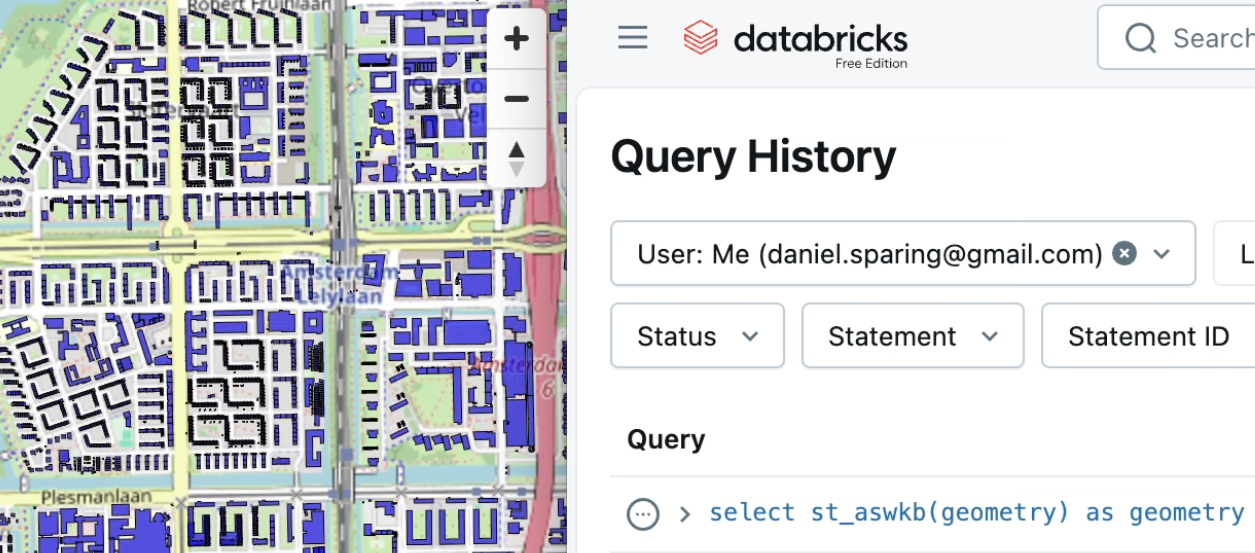
Task: Click the Query History heading
Action: click(753, 157)
